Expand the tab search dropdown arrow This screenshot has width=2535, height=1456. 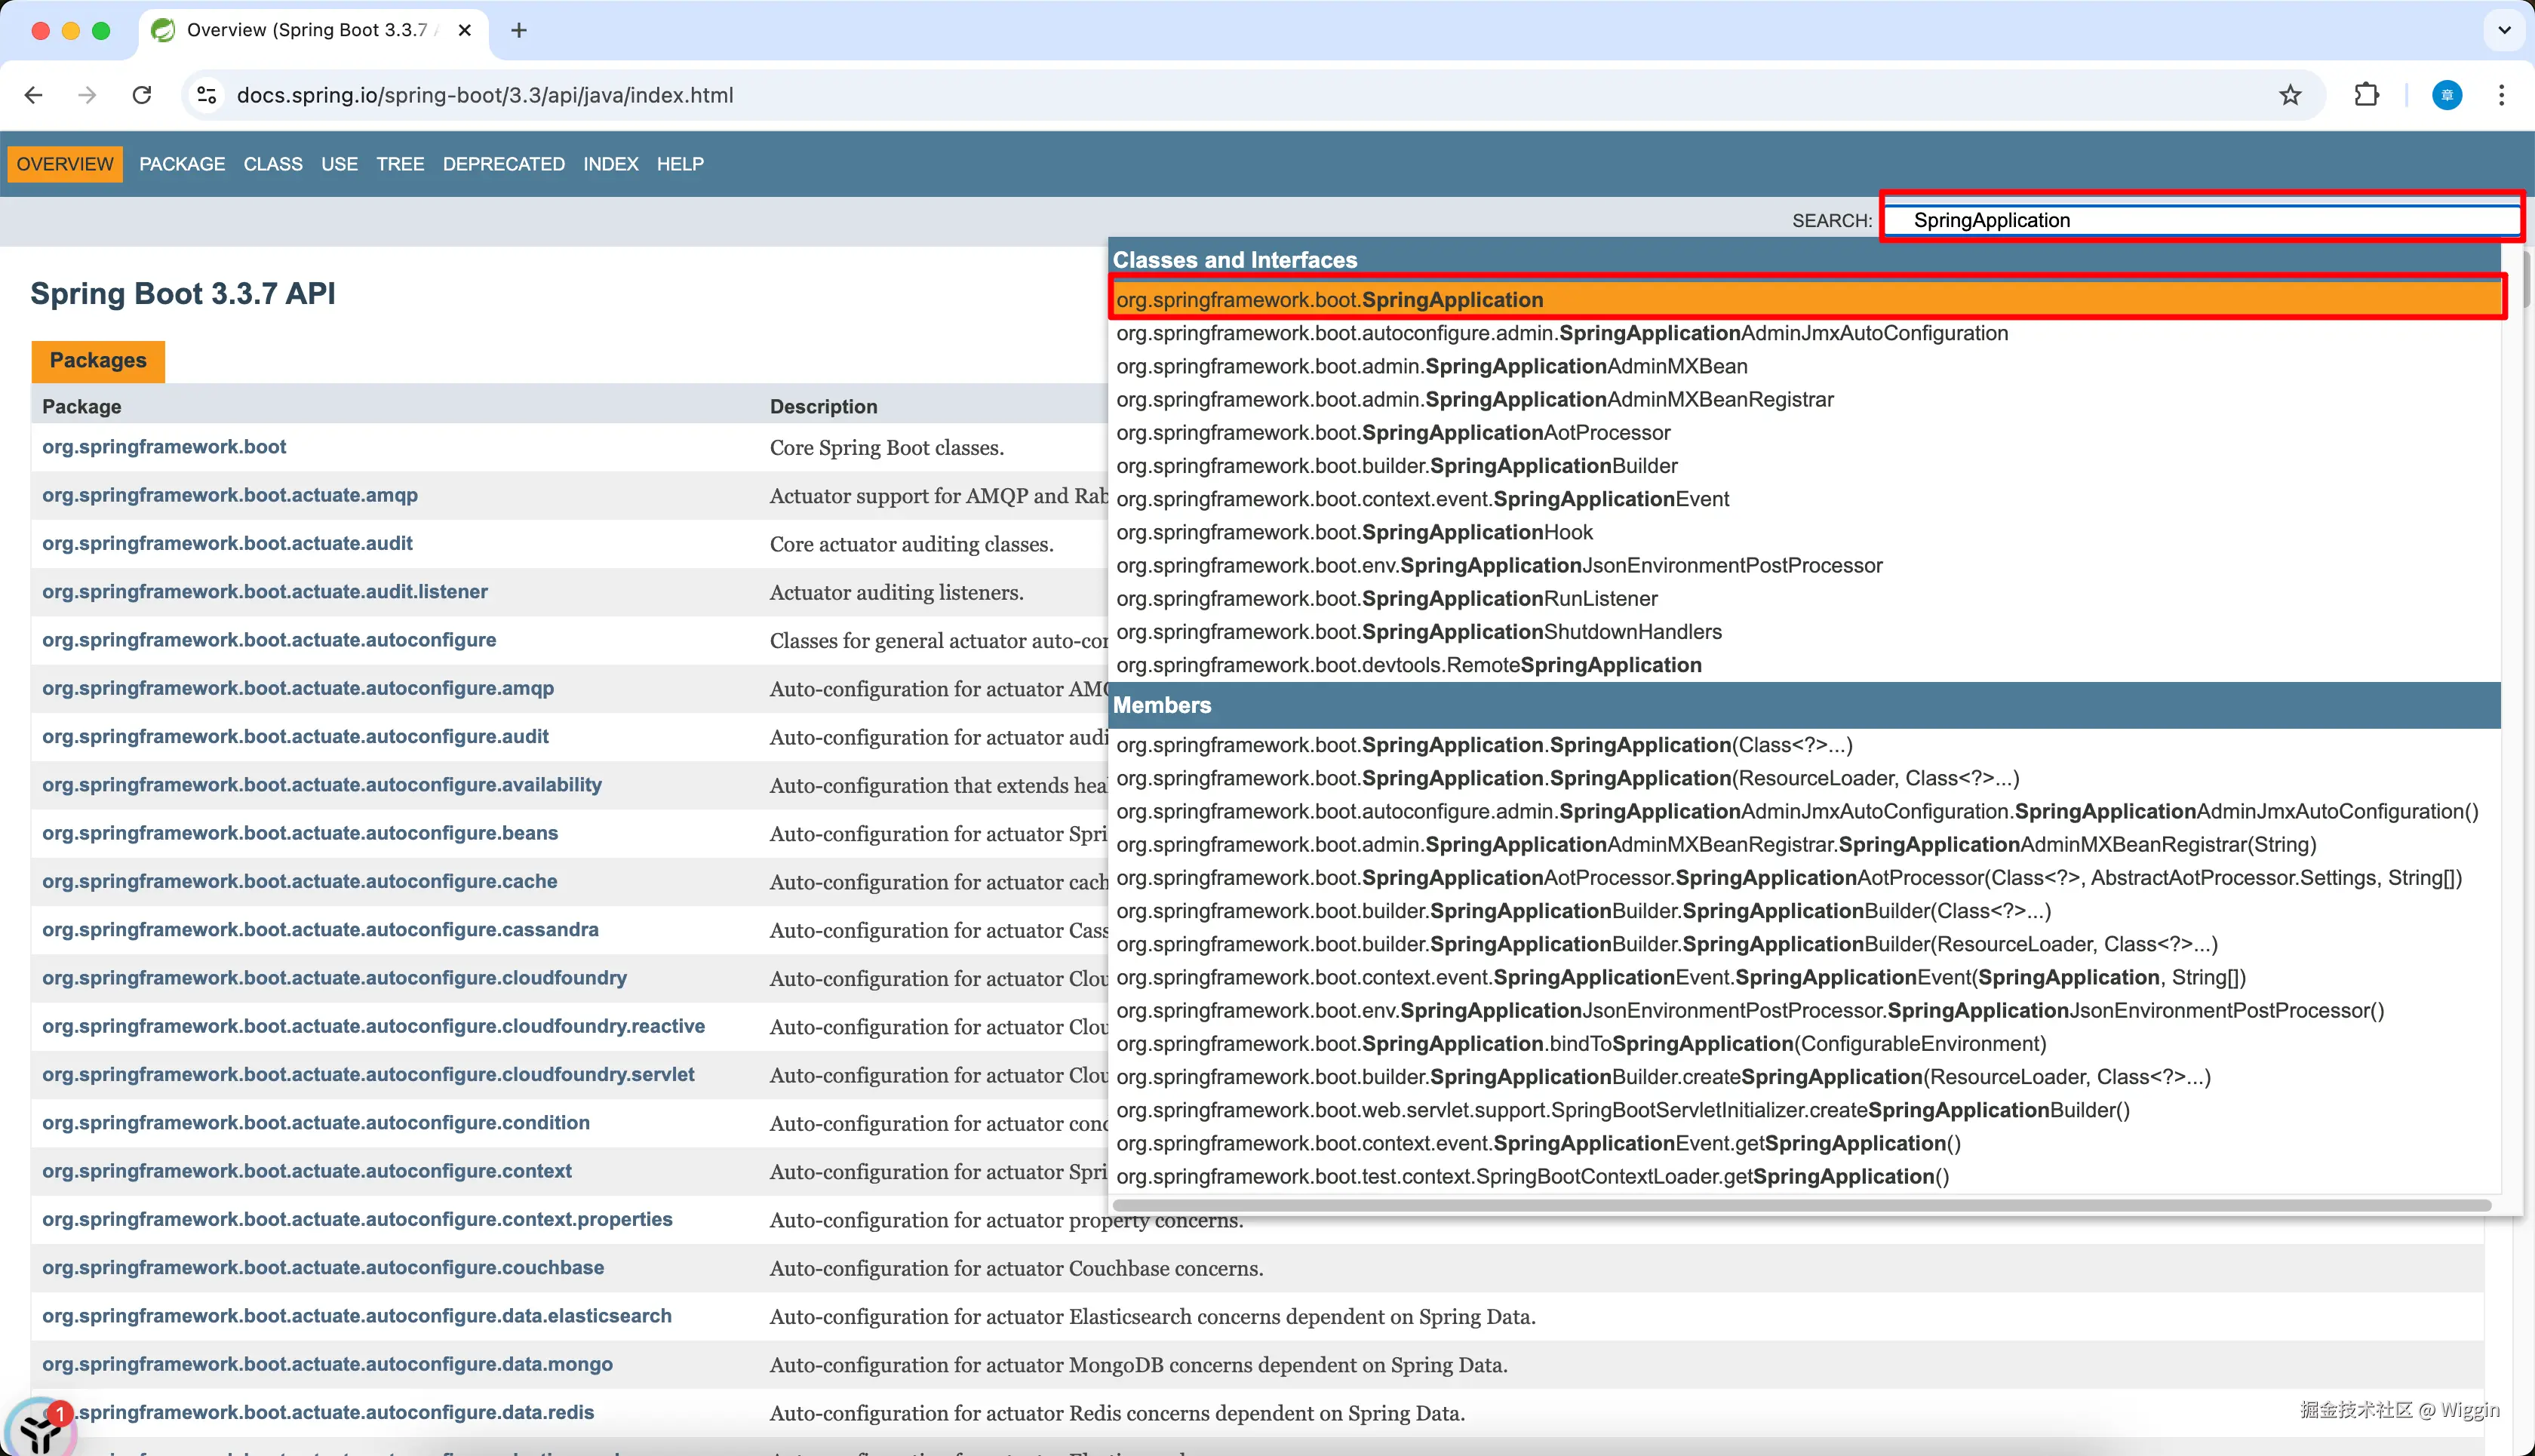point(2504,30)
